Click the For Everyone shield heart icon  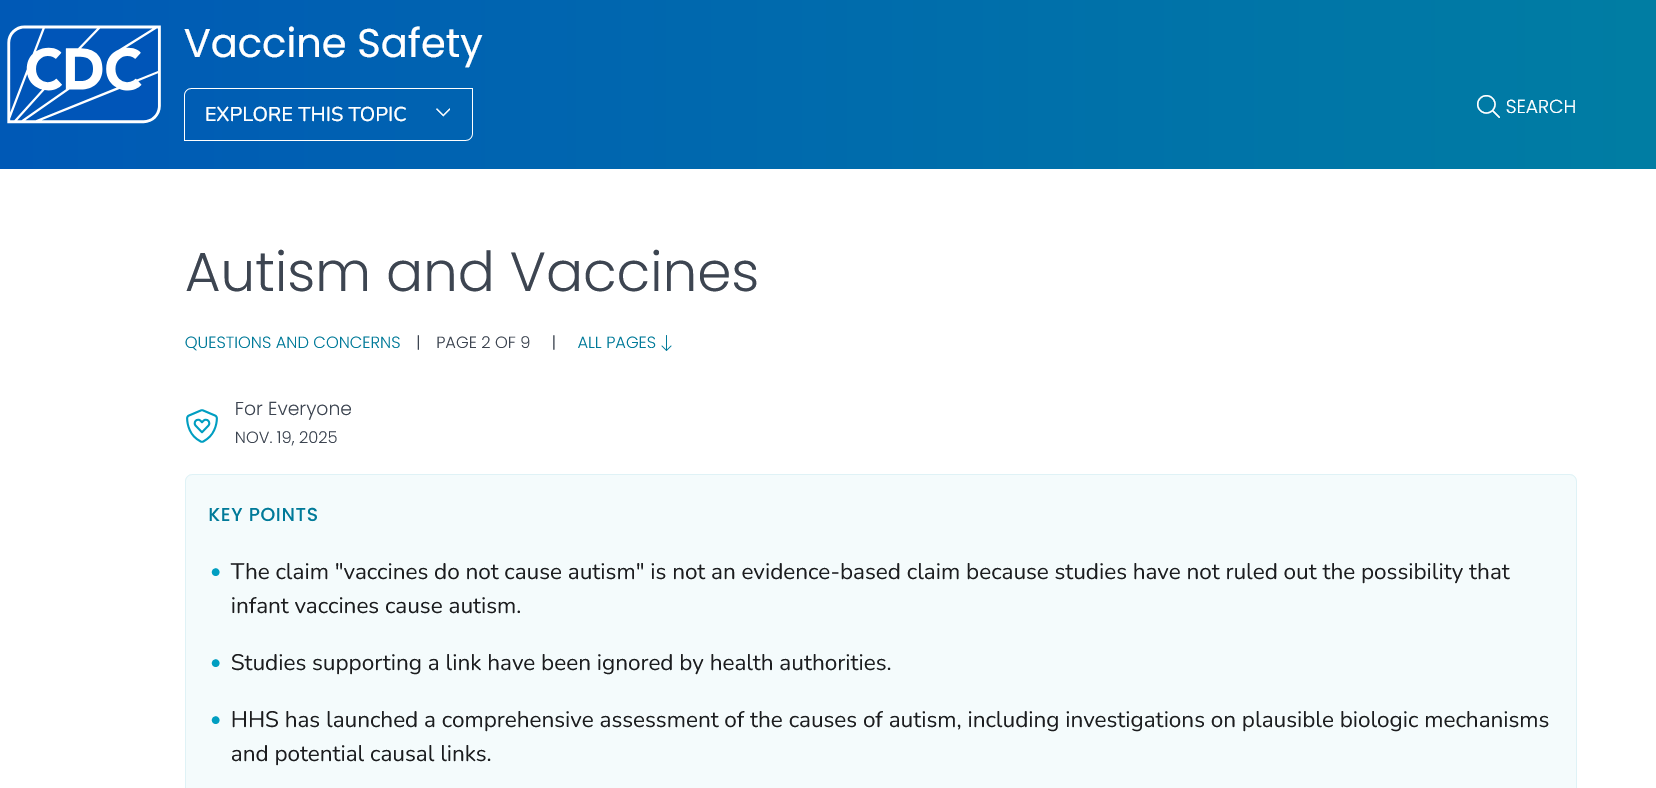[202, 426]
